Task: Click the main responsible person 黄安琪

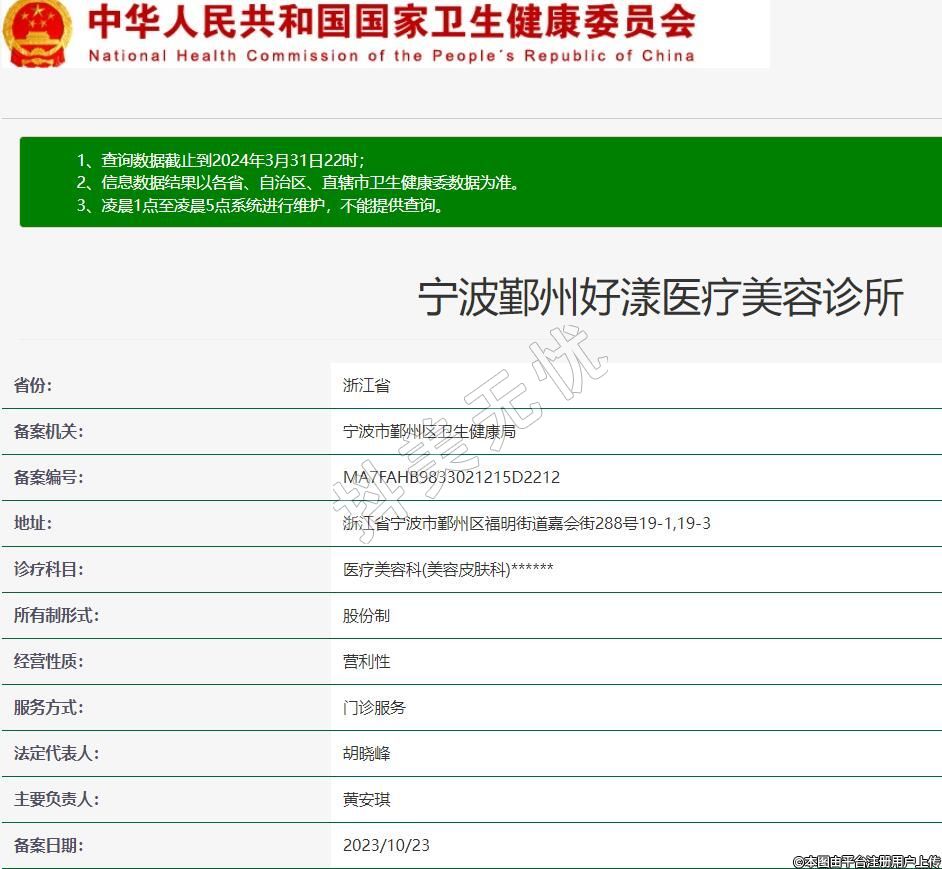Action: coord(366,800)
